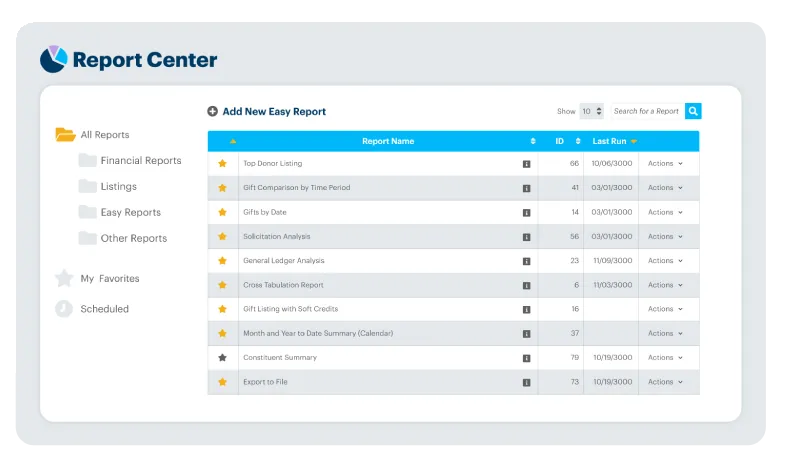This screenshot has height=468, width=788.
Task: Toggle favorite star for Gifts by Date
Action: pos(223,212)
